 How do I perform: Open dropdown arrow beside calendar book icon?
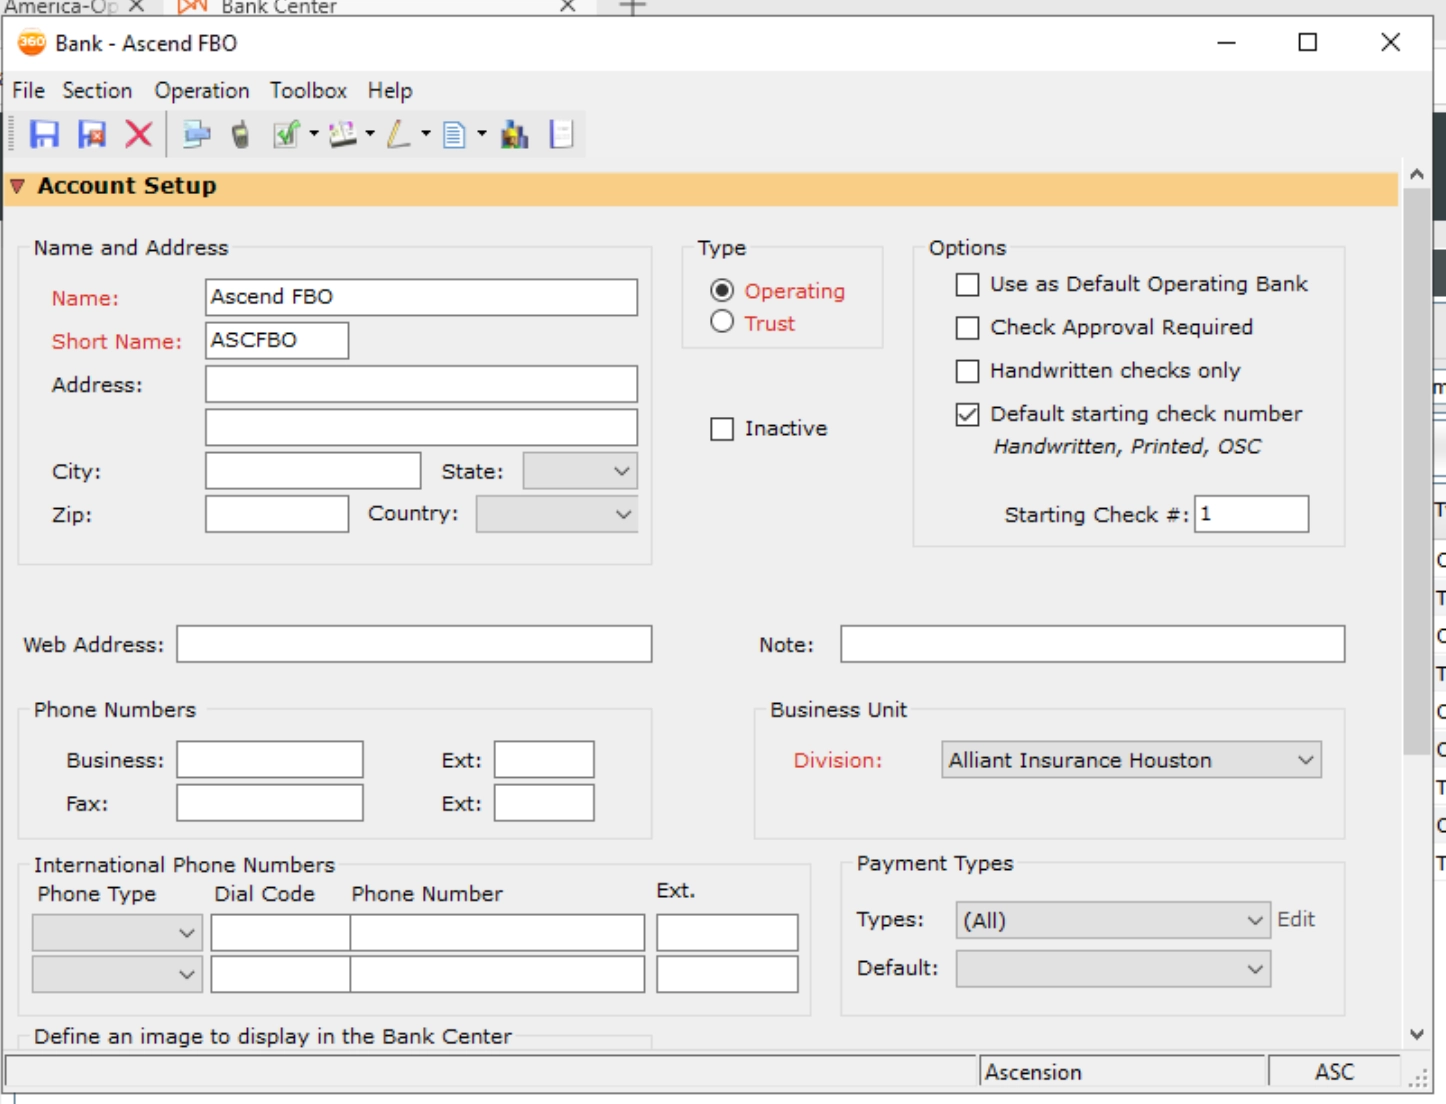tap(370, 134)
